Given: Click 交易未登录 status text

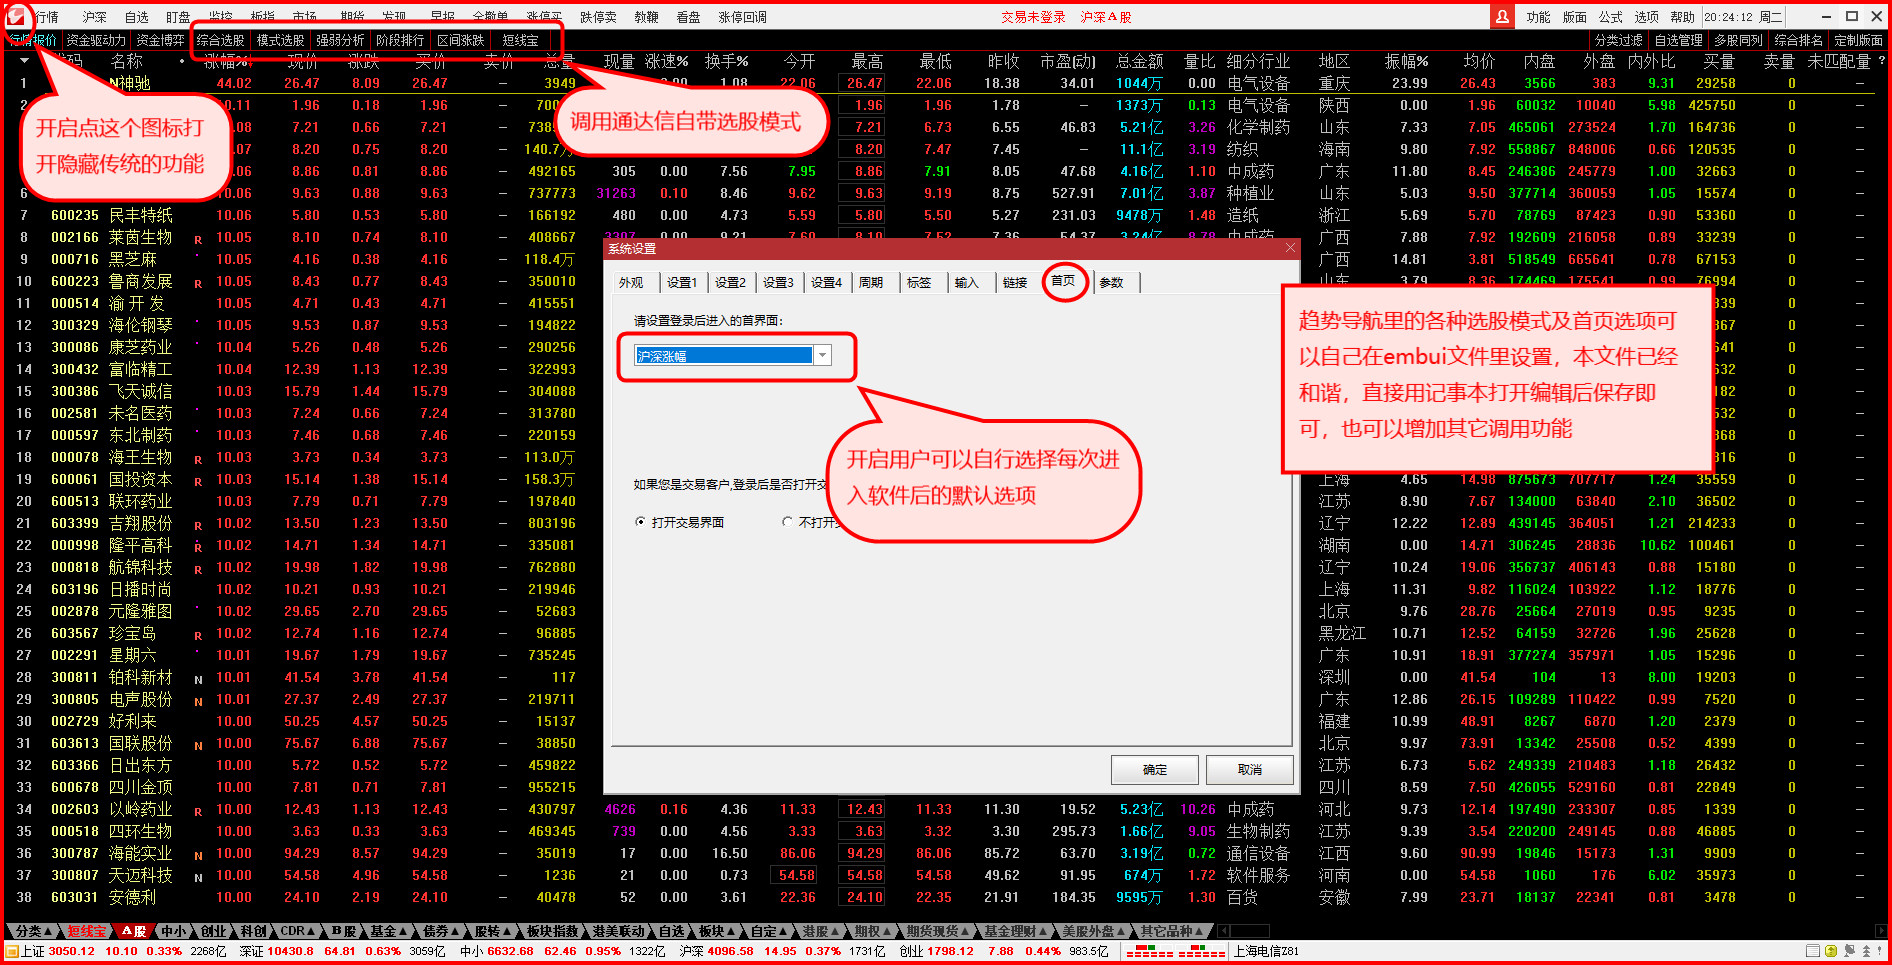Looking at the screenshot, I should (x=1033, y=17).
